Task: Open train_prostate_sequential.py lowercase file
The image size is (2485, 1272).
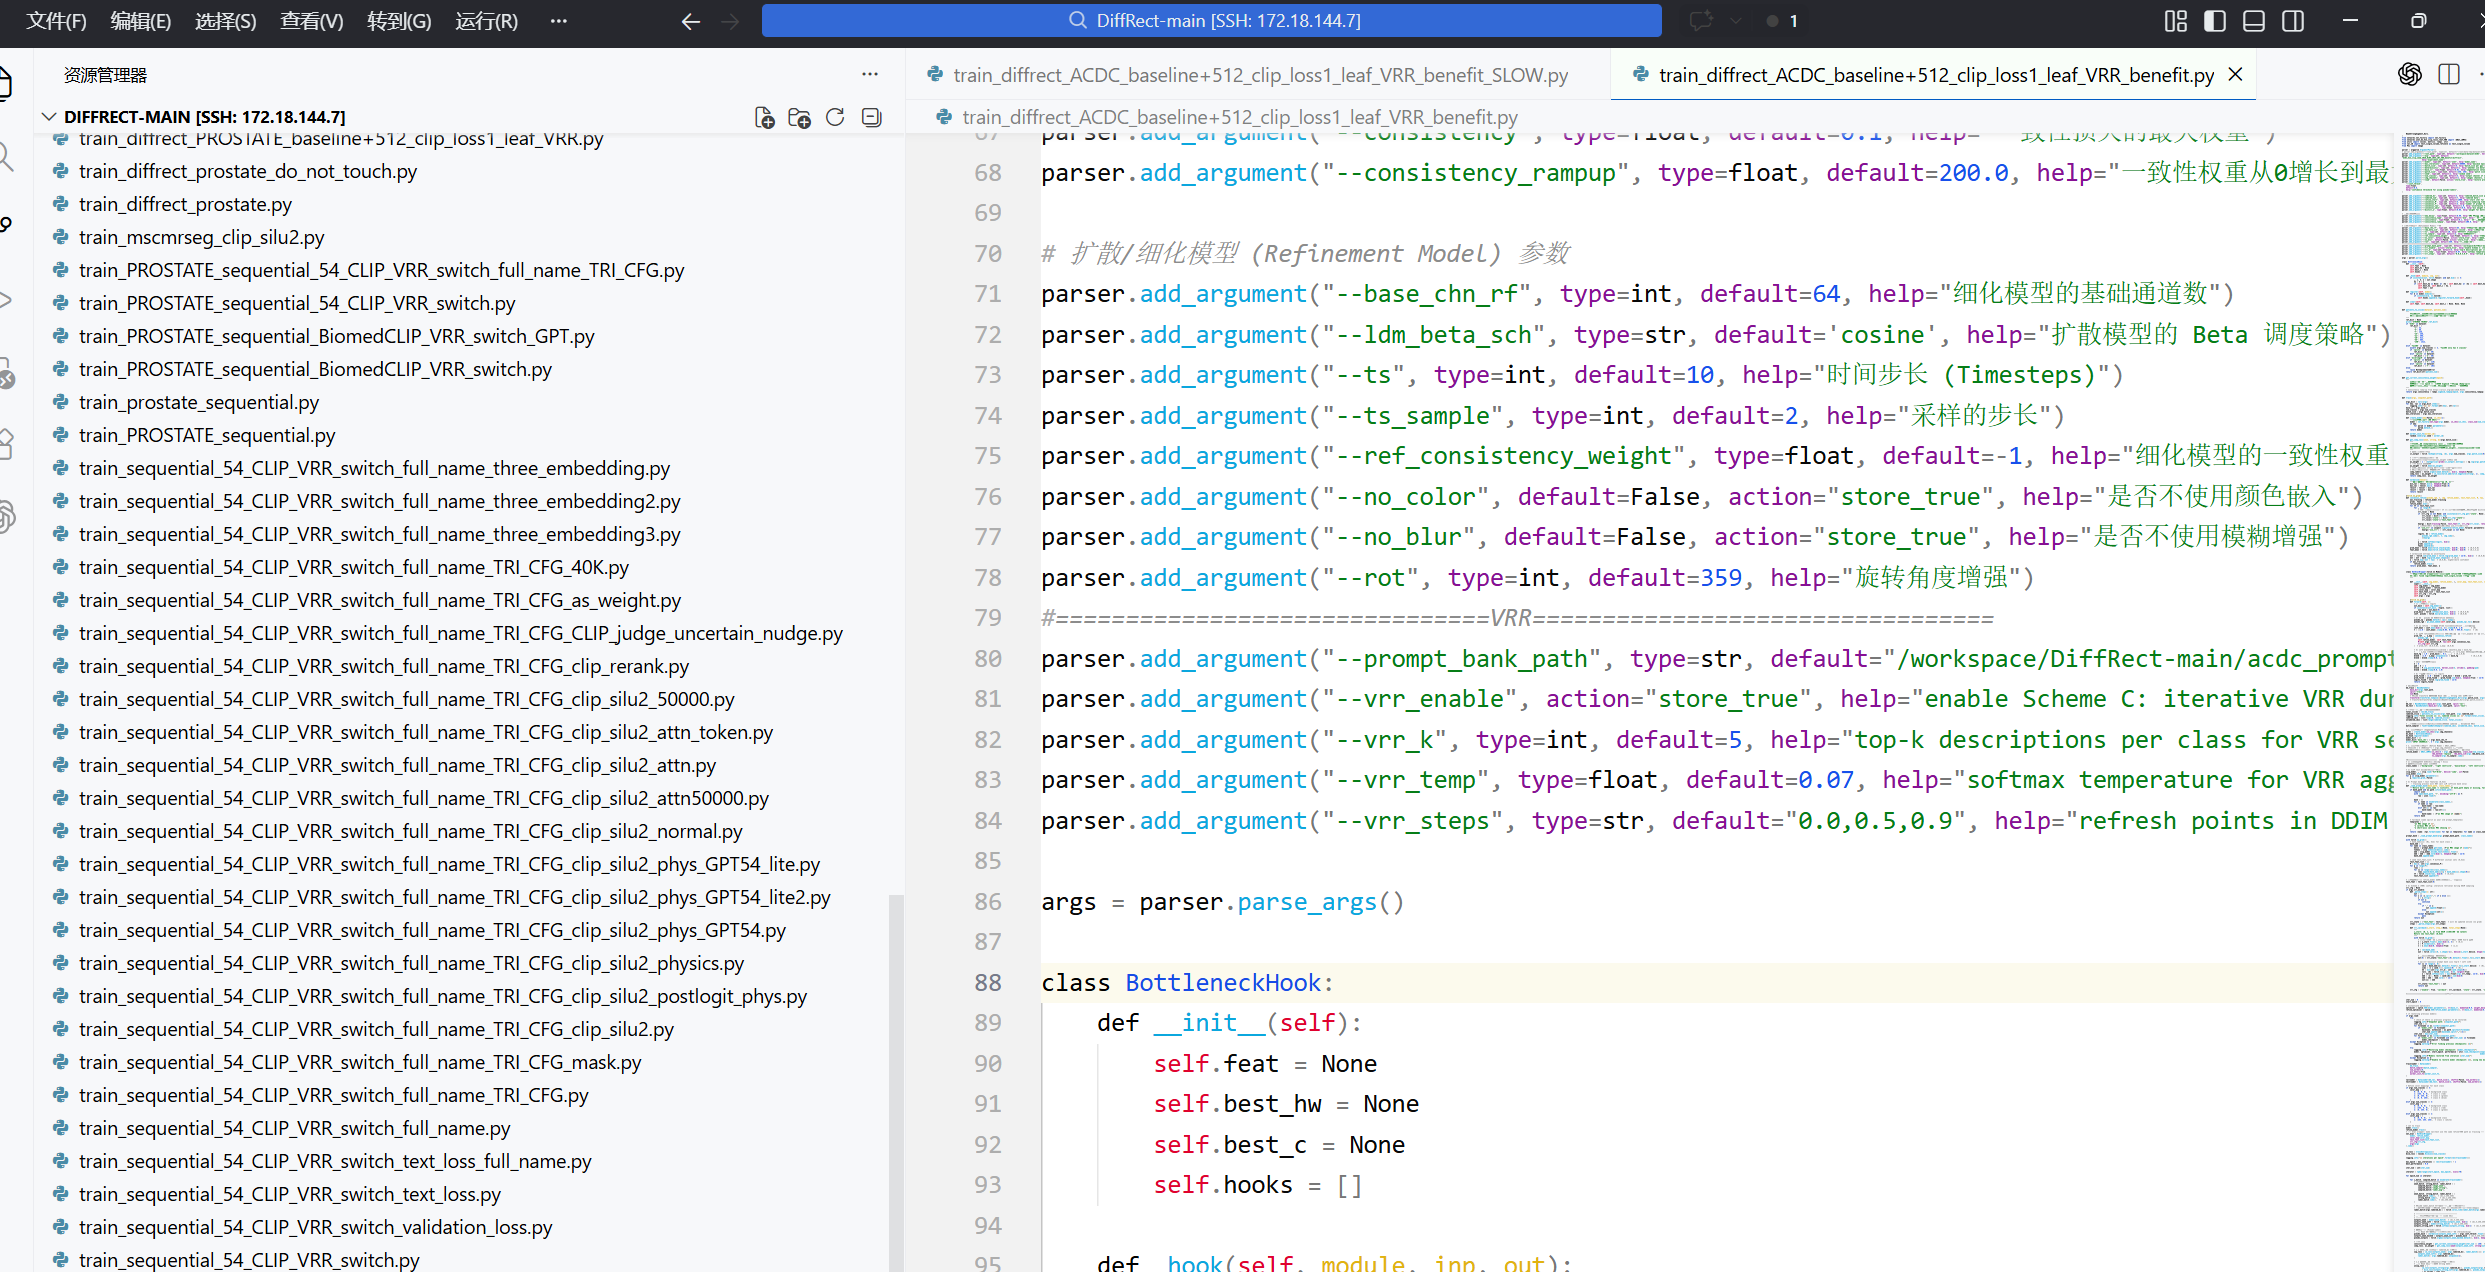Action: coord(199,402)
